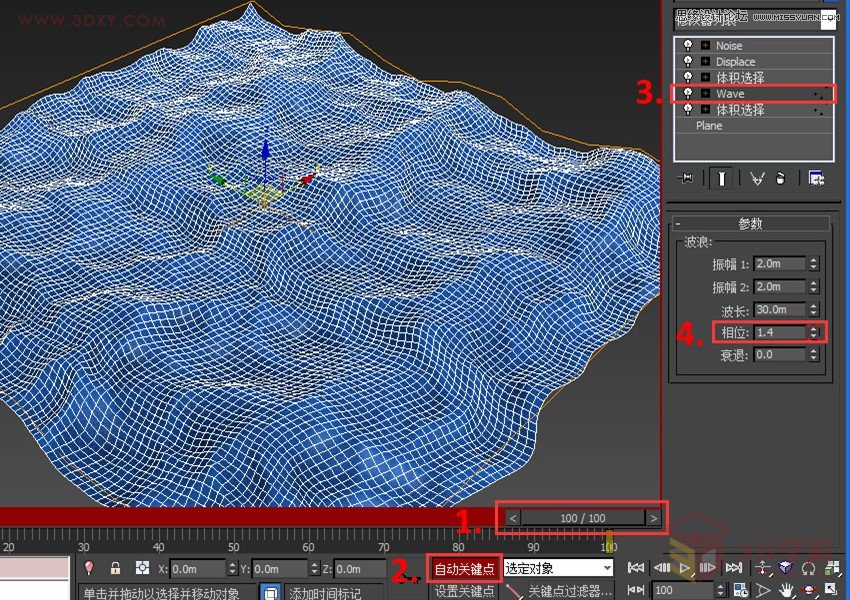Select 体积选择 row below Wave
Screen dimensions: 850x600
tap(754, 109)
